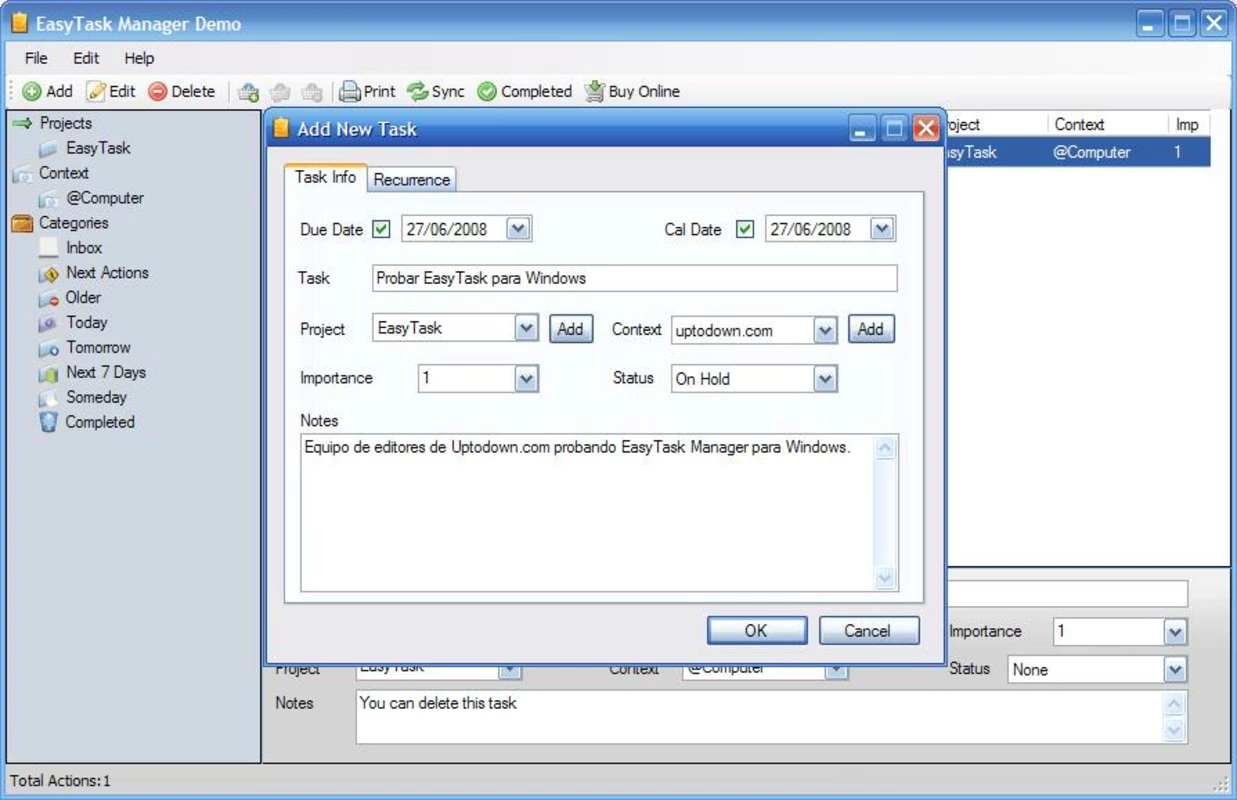Click inside the dialog Notes text area

point(588,512)
